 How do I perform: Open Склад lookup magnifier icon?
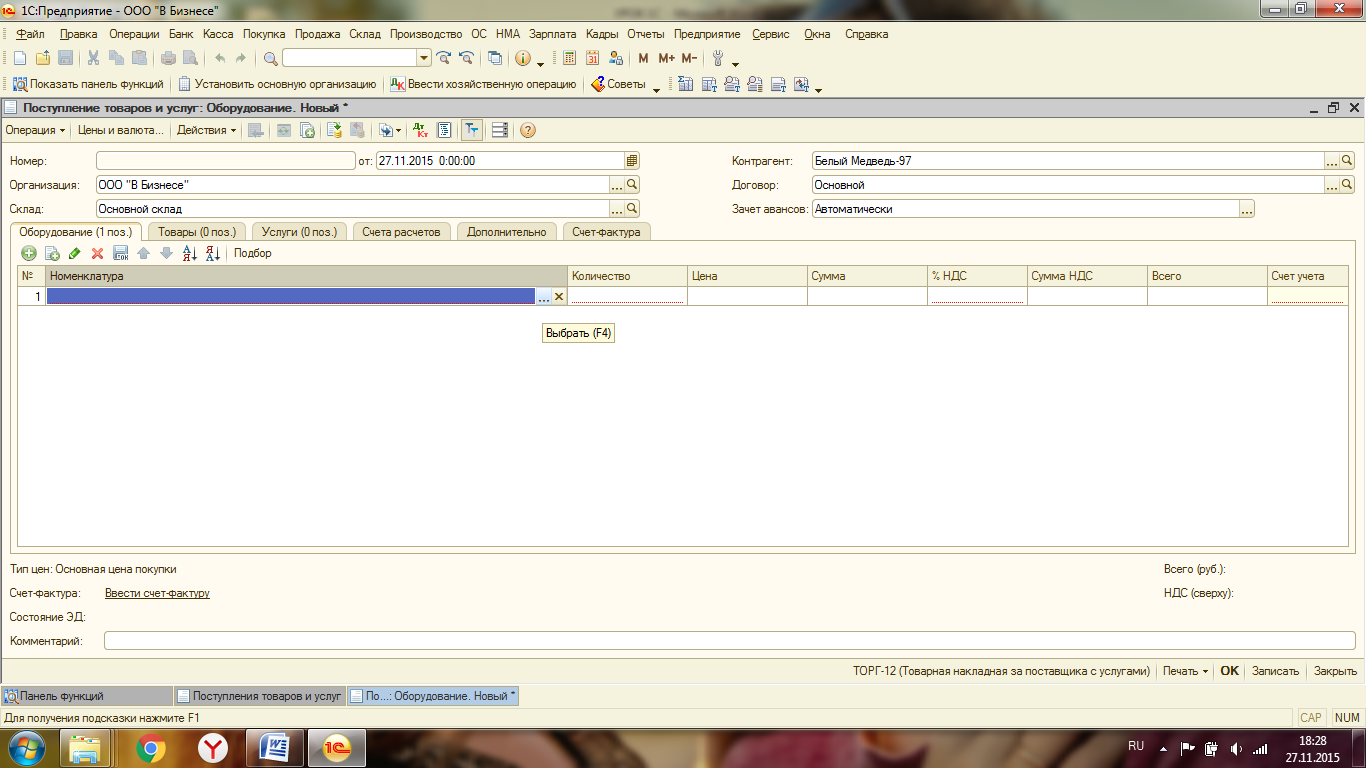632,209
